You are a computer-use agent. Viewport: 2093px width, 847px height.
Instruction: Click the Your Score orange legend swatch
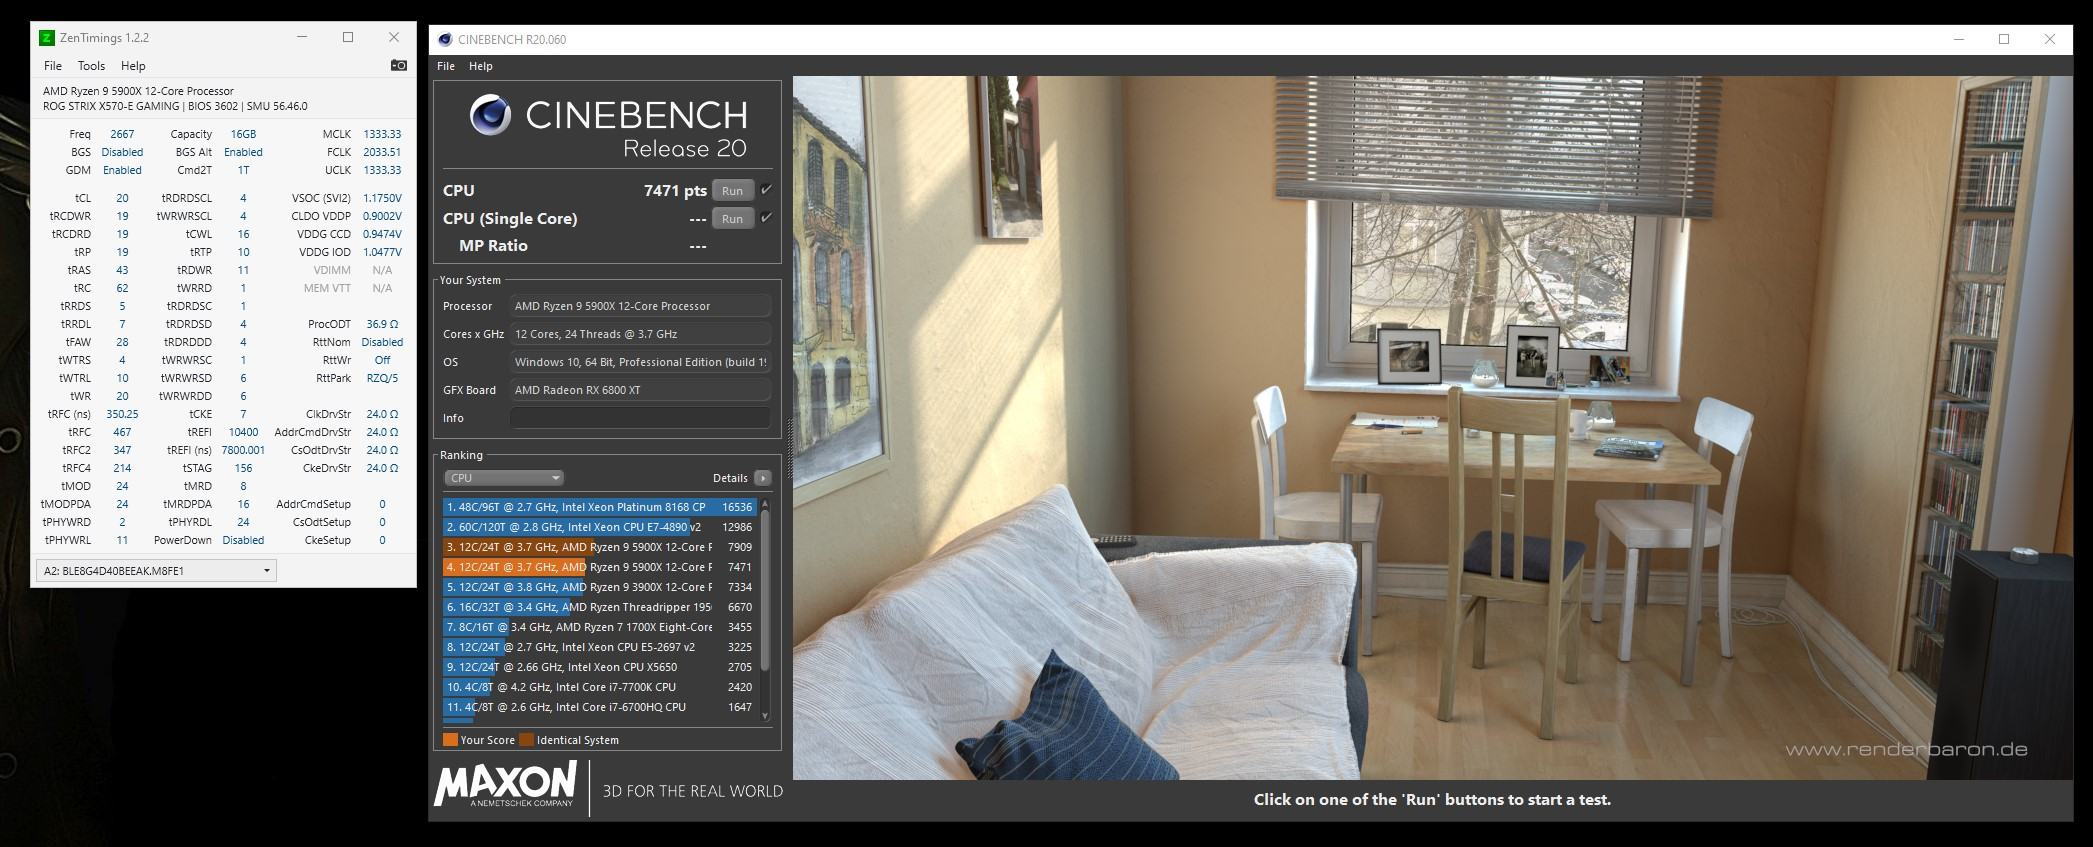click(450, 740)
